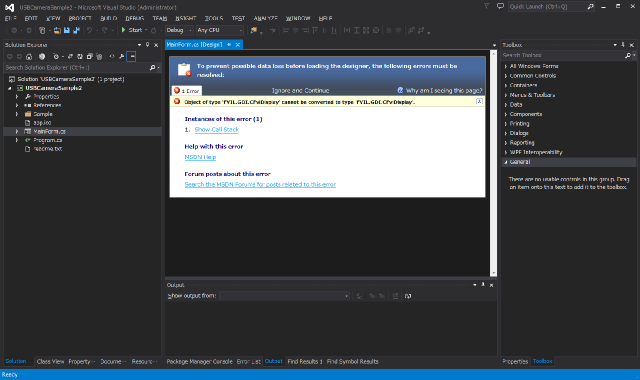Click the View Code icon in Solution Explorer

112,56
